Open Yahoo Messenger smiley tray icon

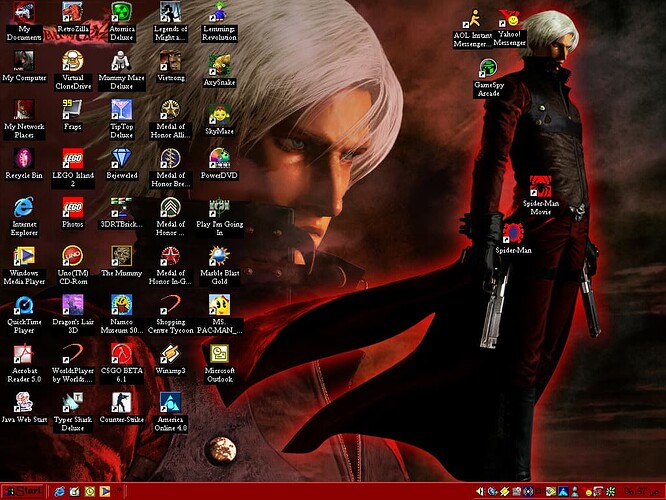tap(588, 492)
